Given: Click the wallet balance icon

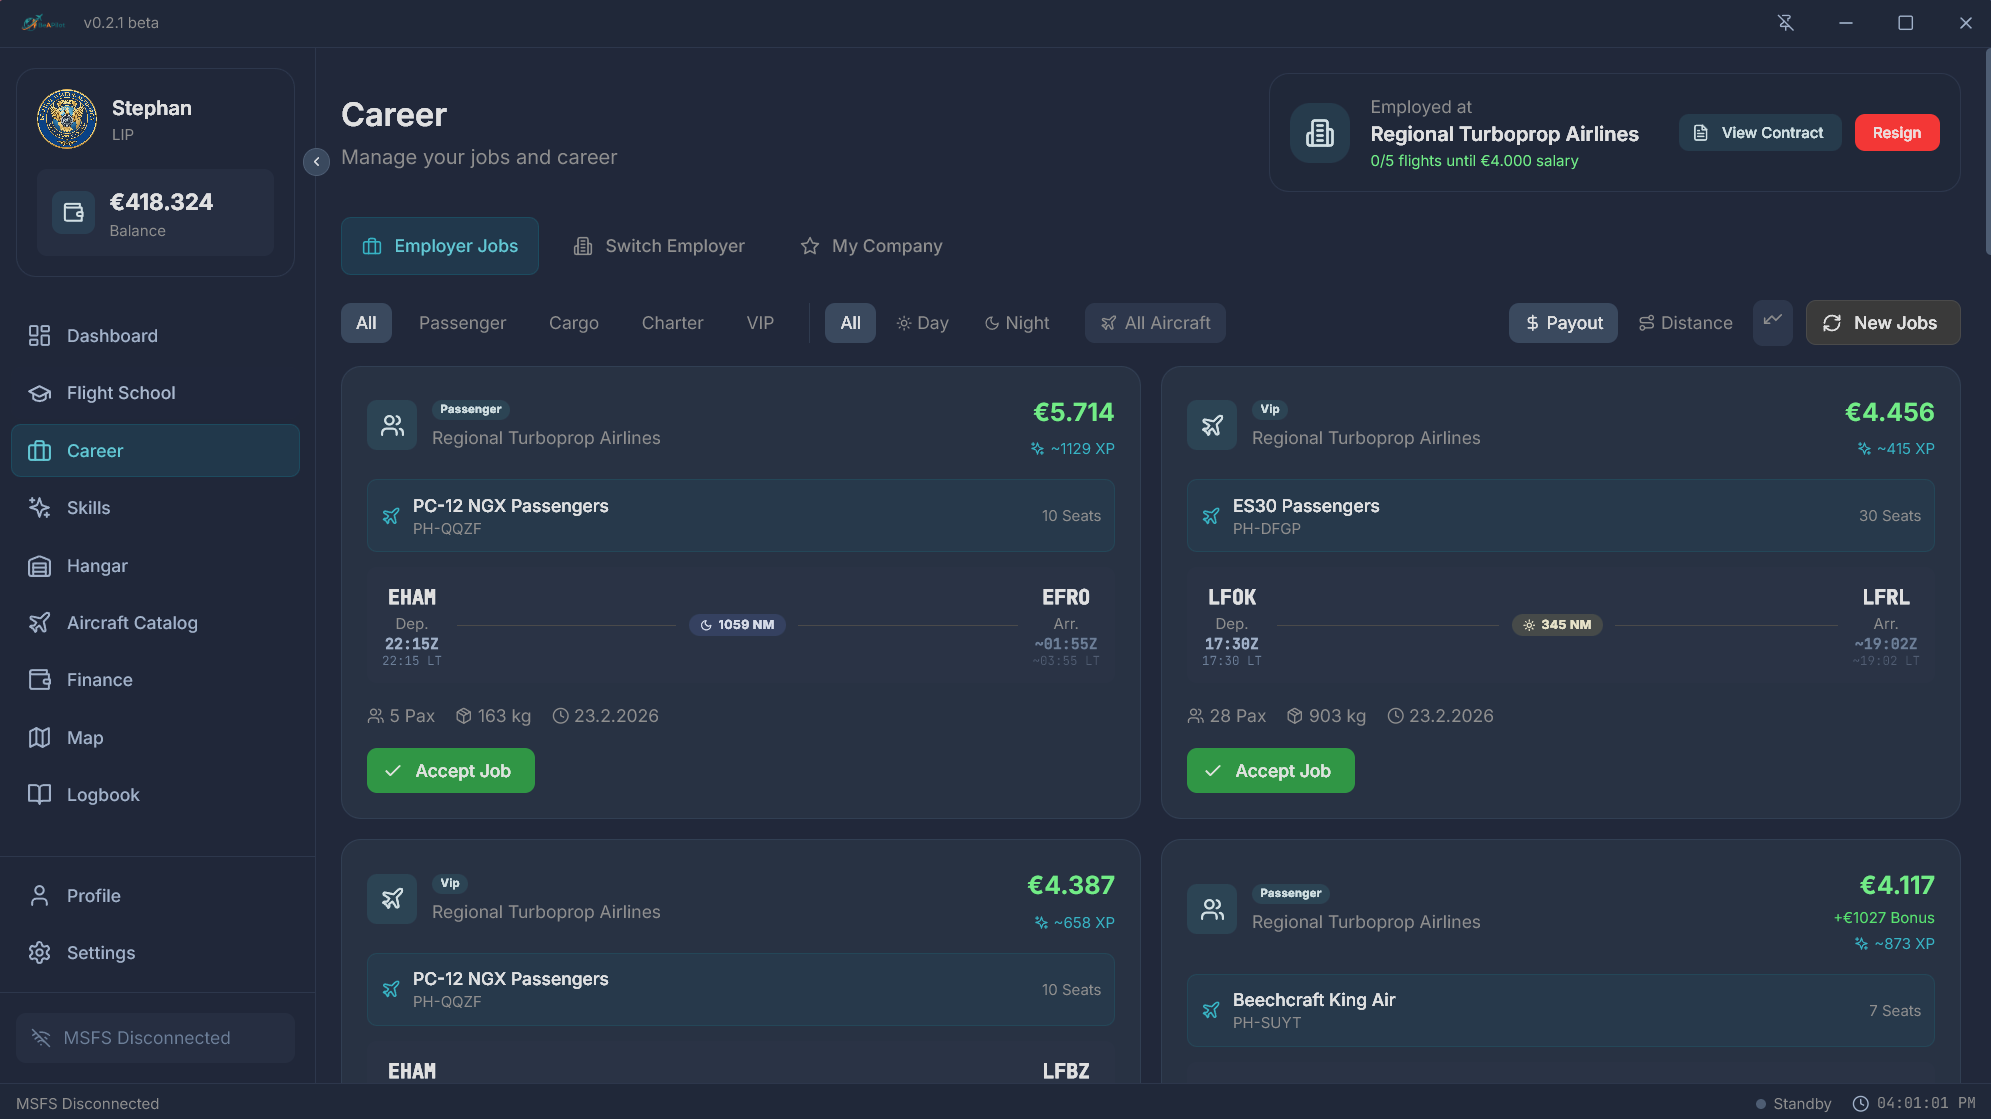Looking at the screenshot, I should [73, 212].
